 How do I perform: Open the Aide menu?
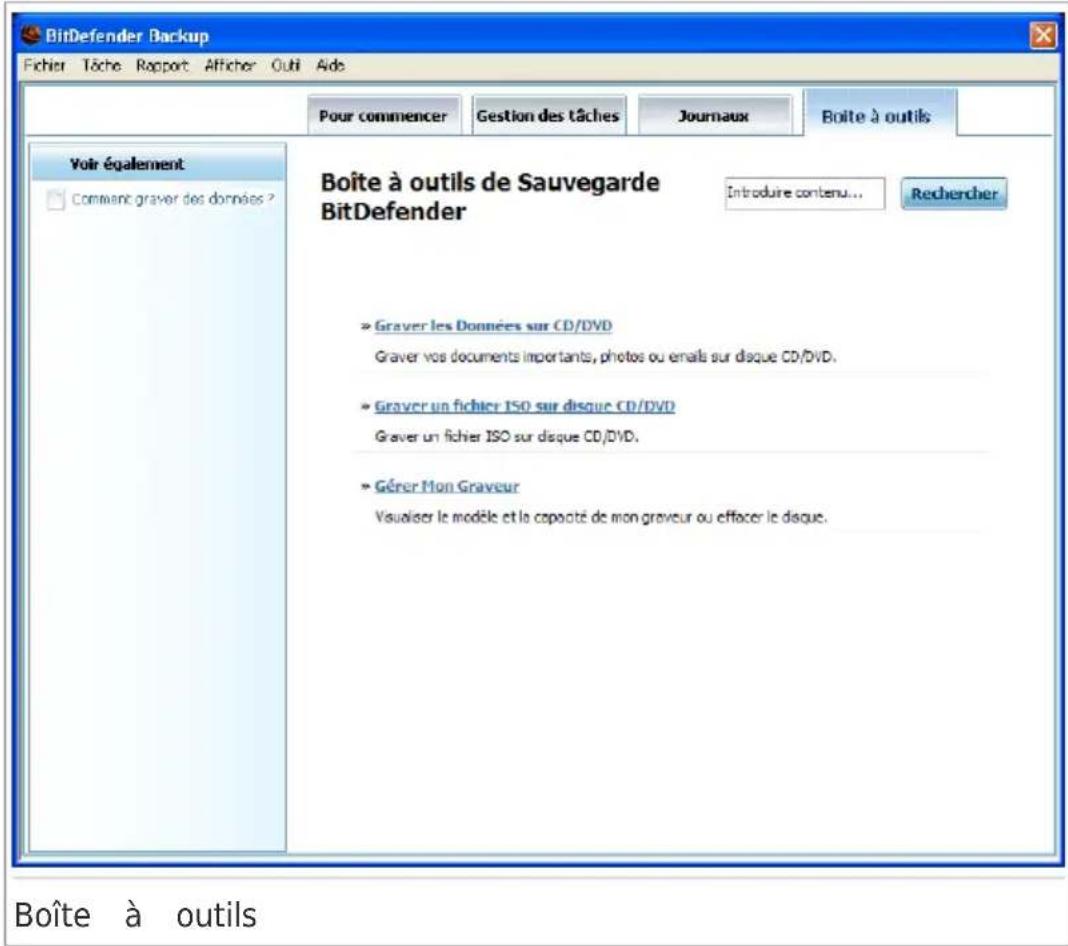[x=330, y=65]
